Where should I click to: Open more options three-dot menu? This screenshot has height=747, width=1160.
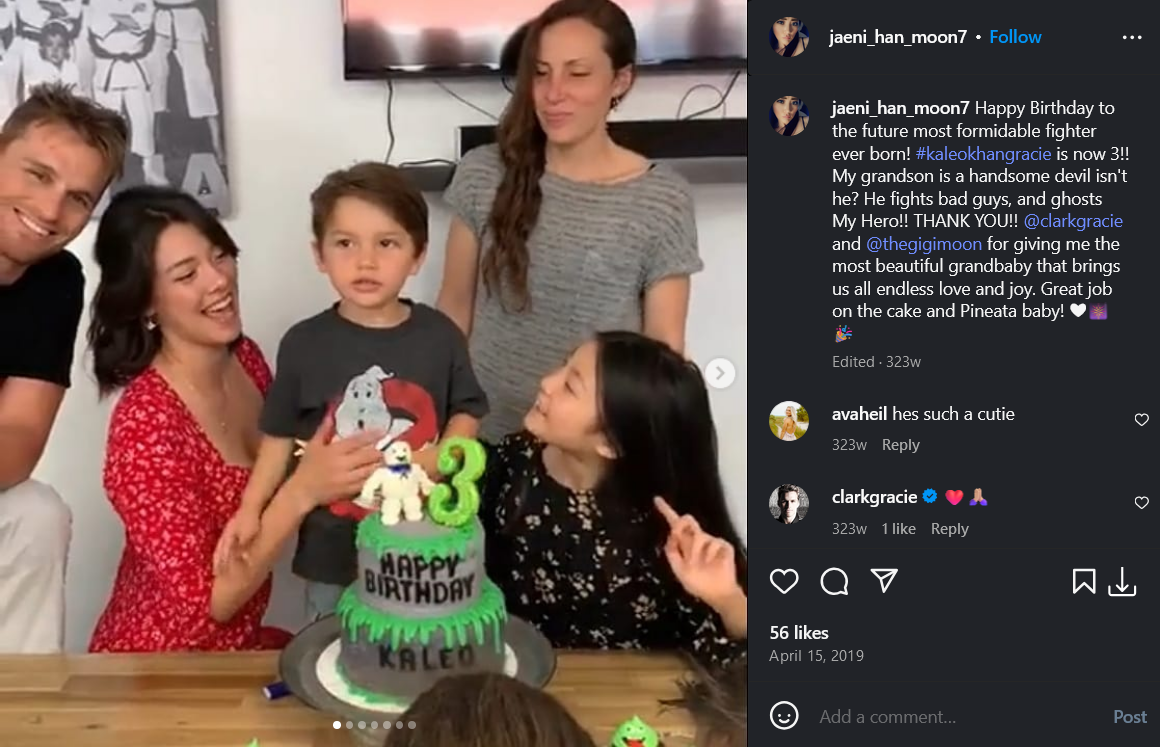click(1132, 37)
